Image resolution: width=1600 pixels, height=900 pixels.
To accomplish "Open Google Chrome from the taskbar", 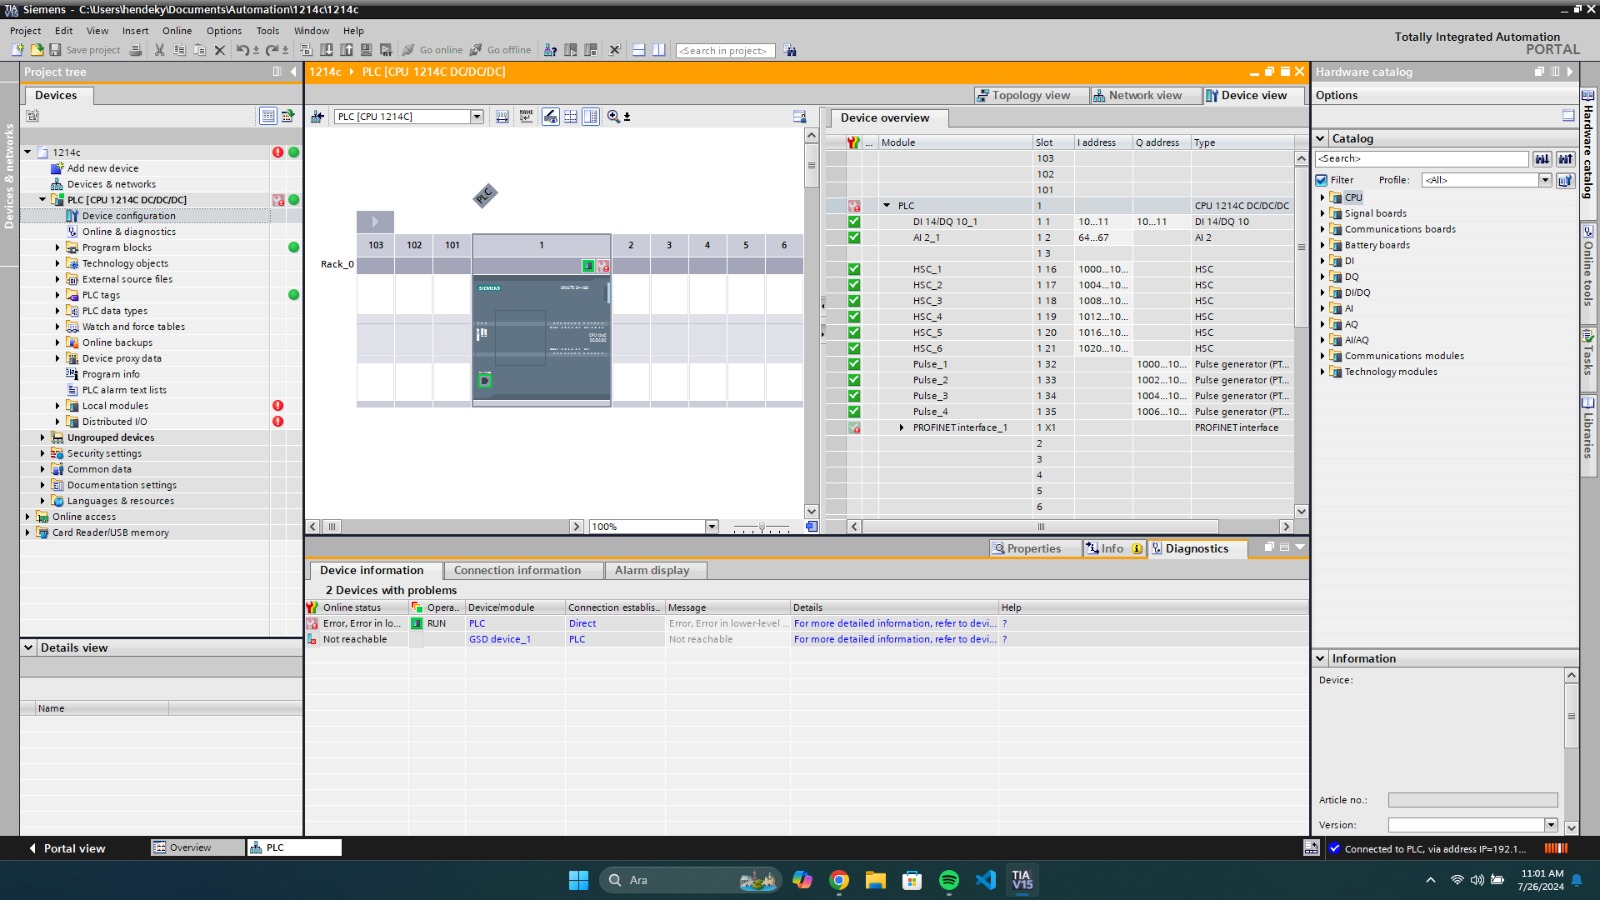I will tap(839, 880).
